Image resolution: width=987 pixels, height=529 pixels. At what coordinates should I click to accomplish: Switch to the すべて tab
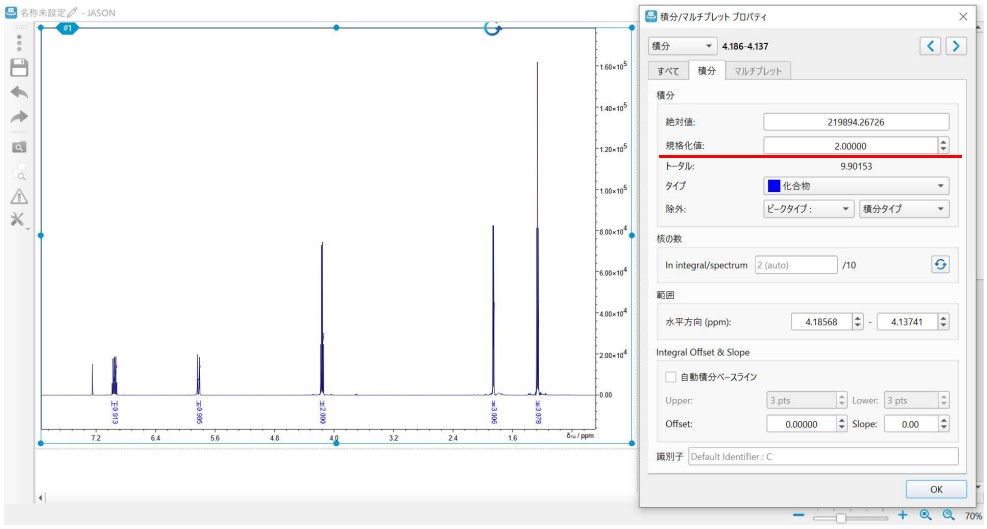pos(667,70)
